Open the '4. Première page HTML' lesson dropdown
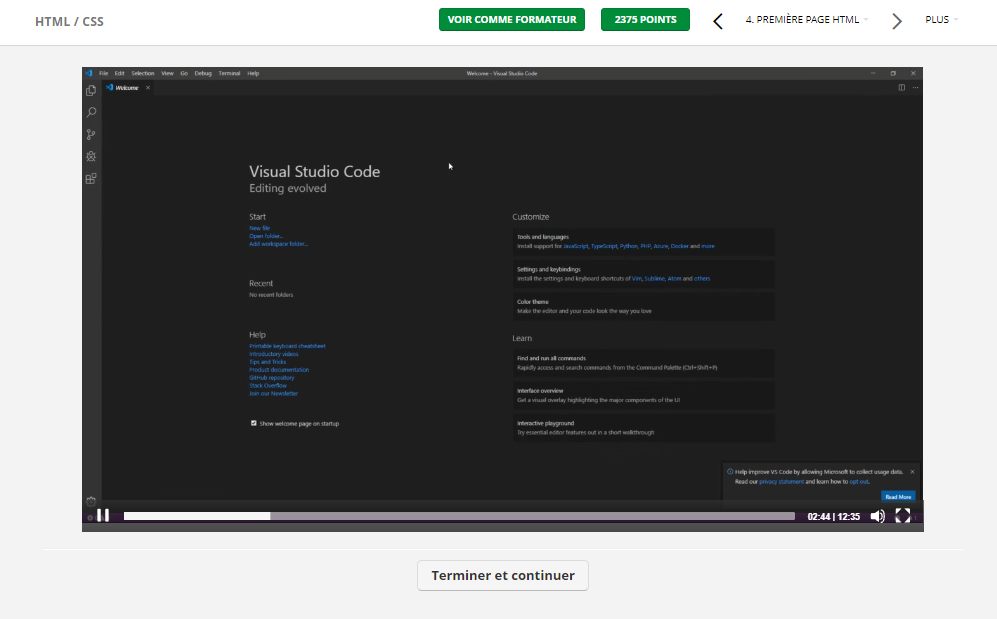The image size is (997, 619). coord(806,20)
